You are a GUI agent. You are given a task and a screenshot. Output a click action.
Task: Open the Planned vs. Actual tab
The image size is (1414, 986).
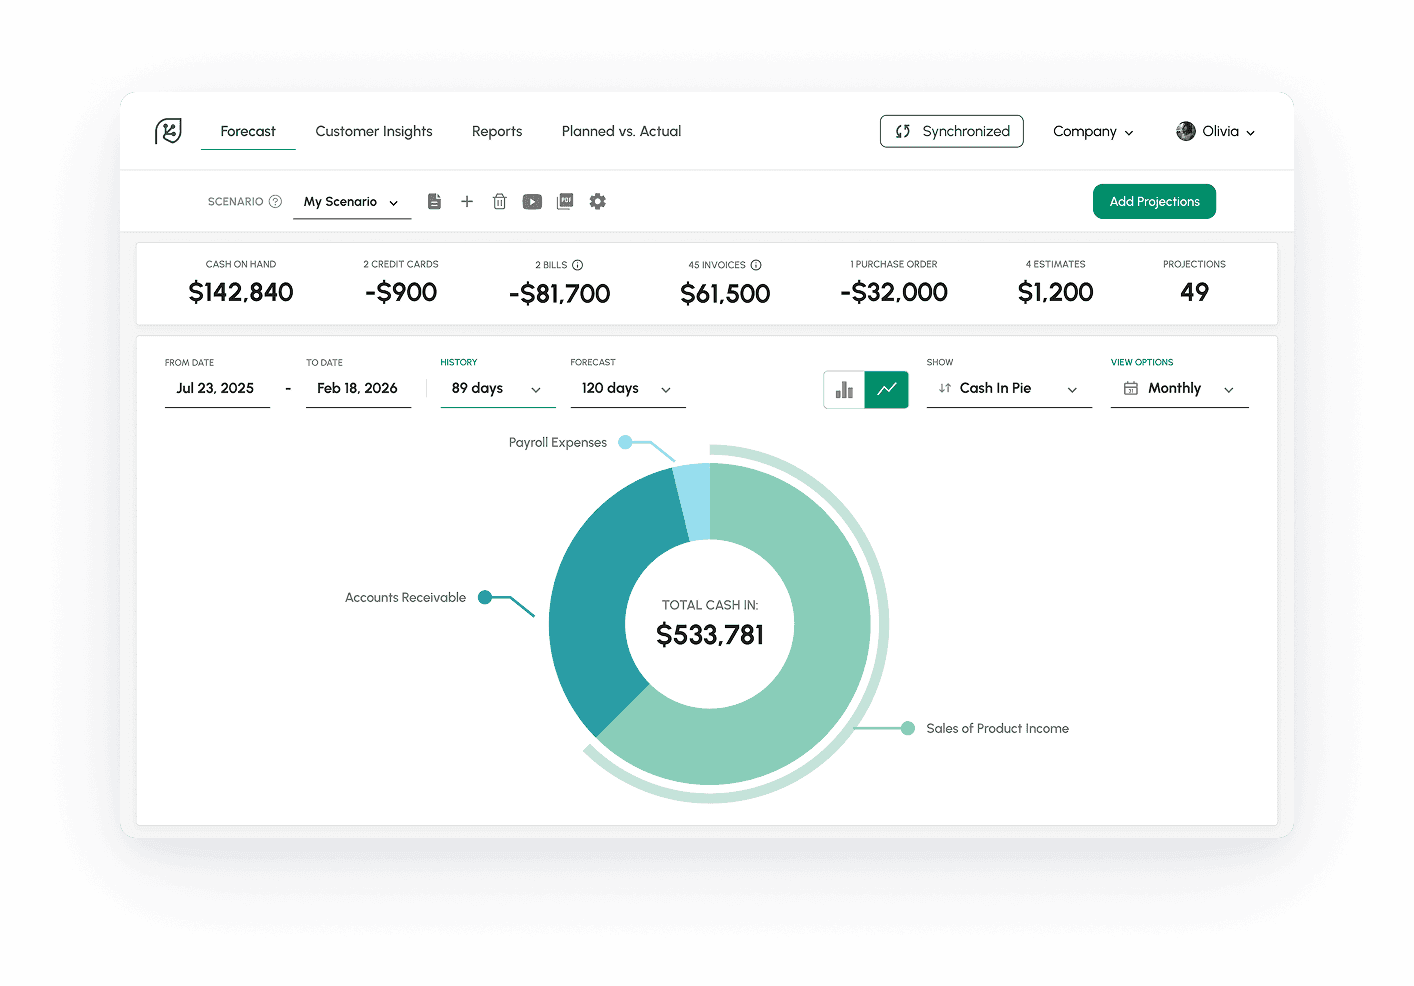click(621, 132)
